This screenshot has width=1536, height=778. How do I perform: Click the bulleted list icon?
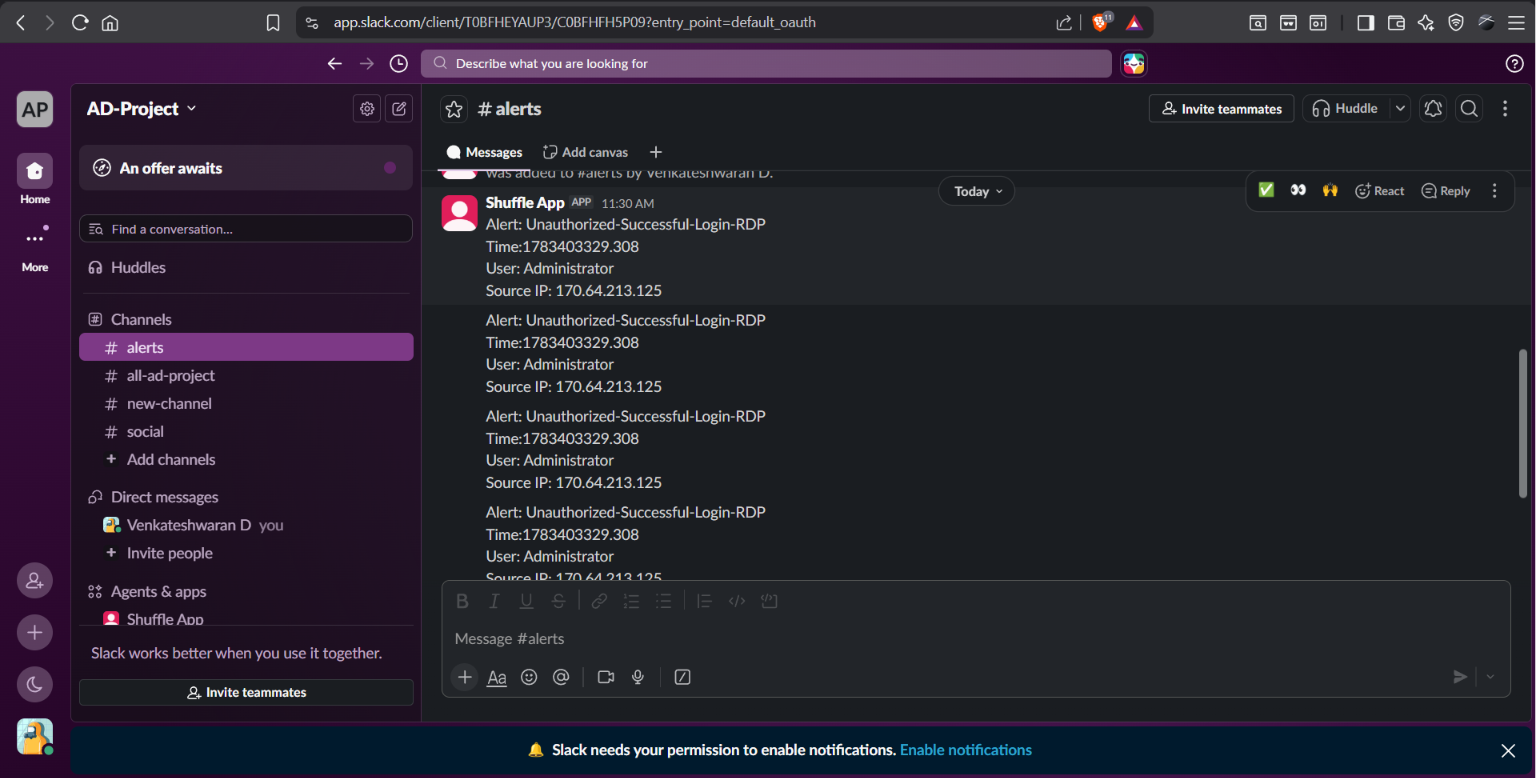click(663, 601)
